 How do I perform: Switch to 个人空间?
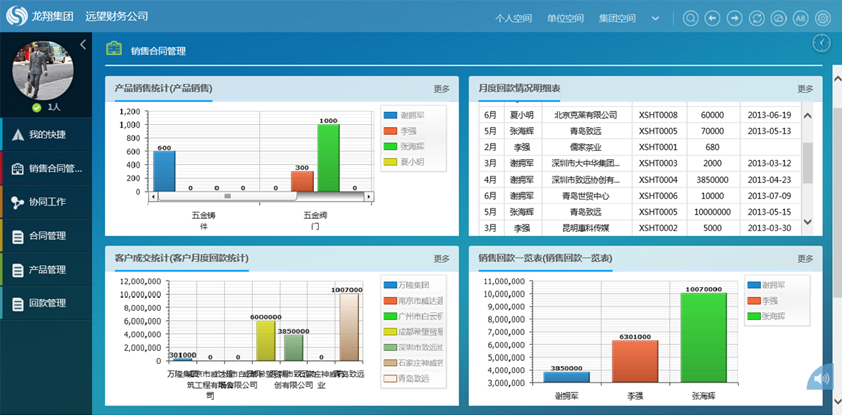click(513, 18)
